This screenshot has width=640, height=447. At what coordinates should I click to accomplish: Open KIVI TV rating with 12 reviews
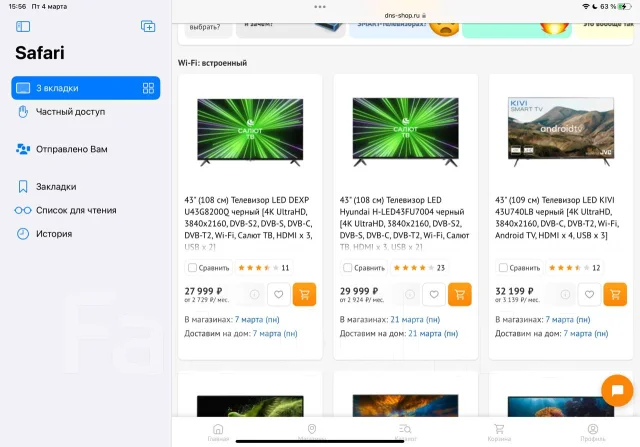click(575, 268)
